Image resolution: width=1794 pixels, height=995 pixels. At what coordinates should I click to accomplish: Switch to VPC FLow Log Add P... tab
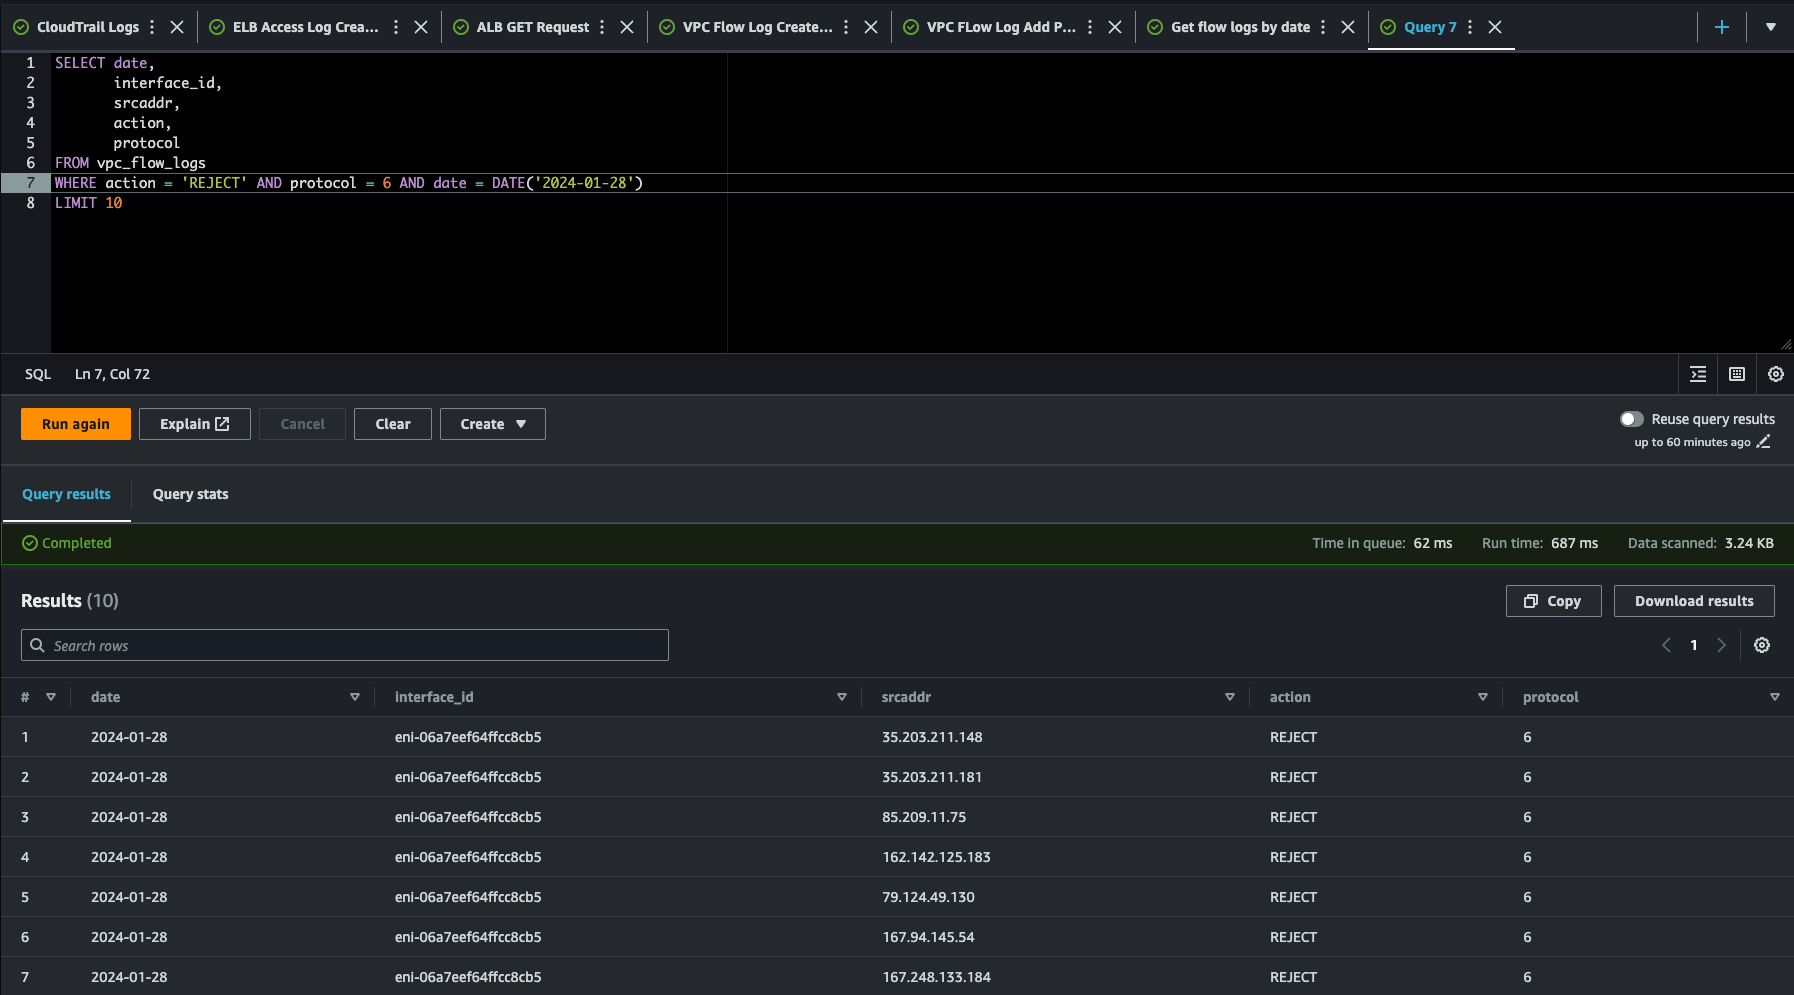click(x=1001, y=27)
